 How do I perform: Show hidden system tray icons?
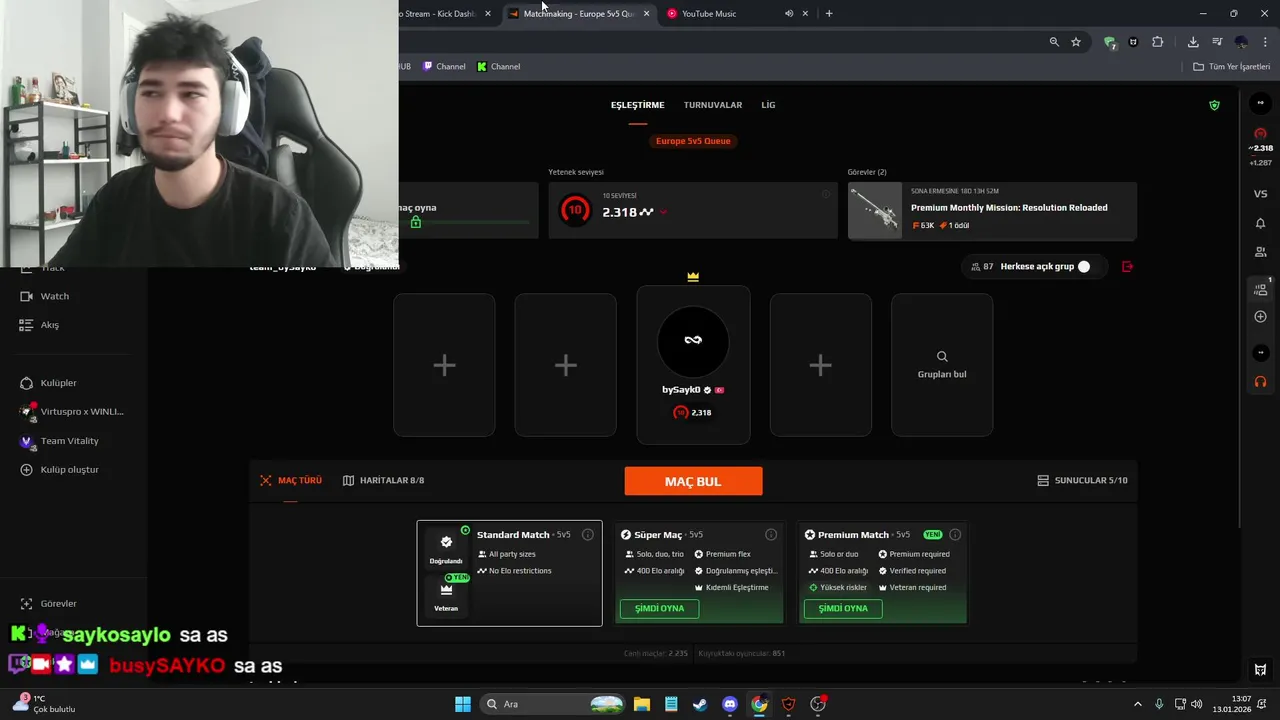[1137, 704]
